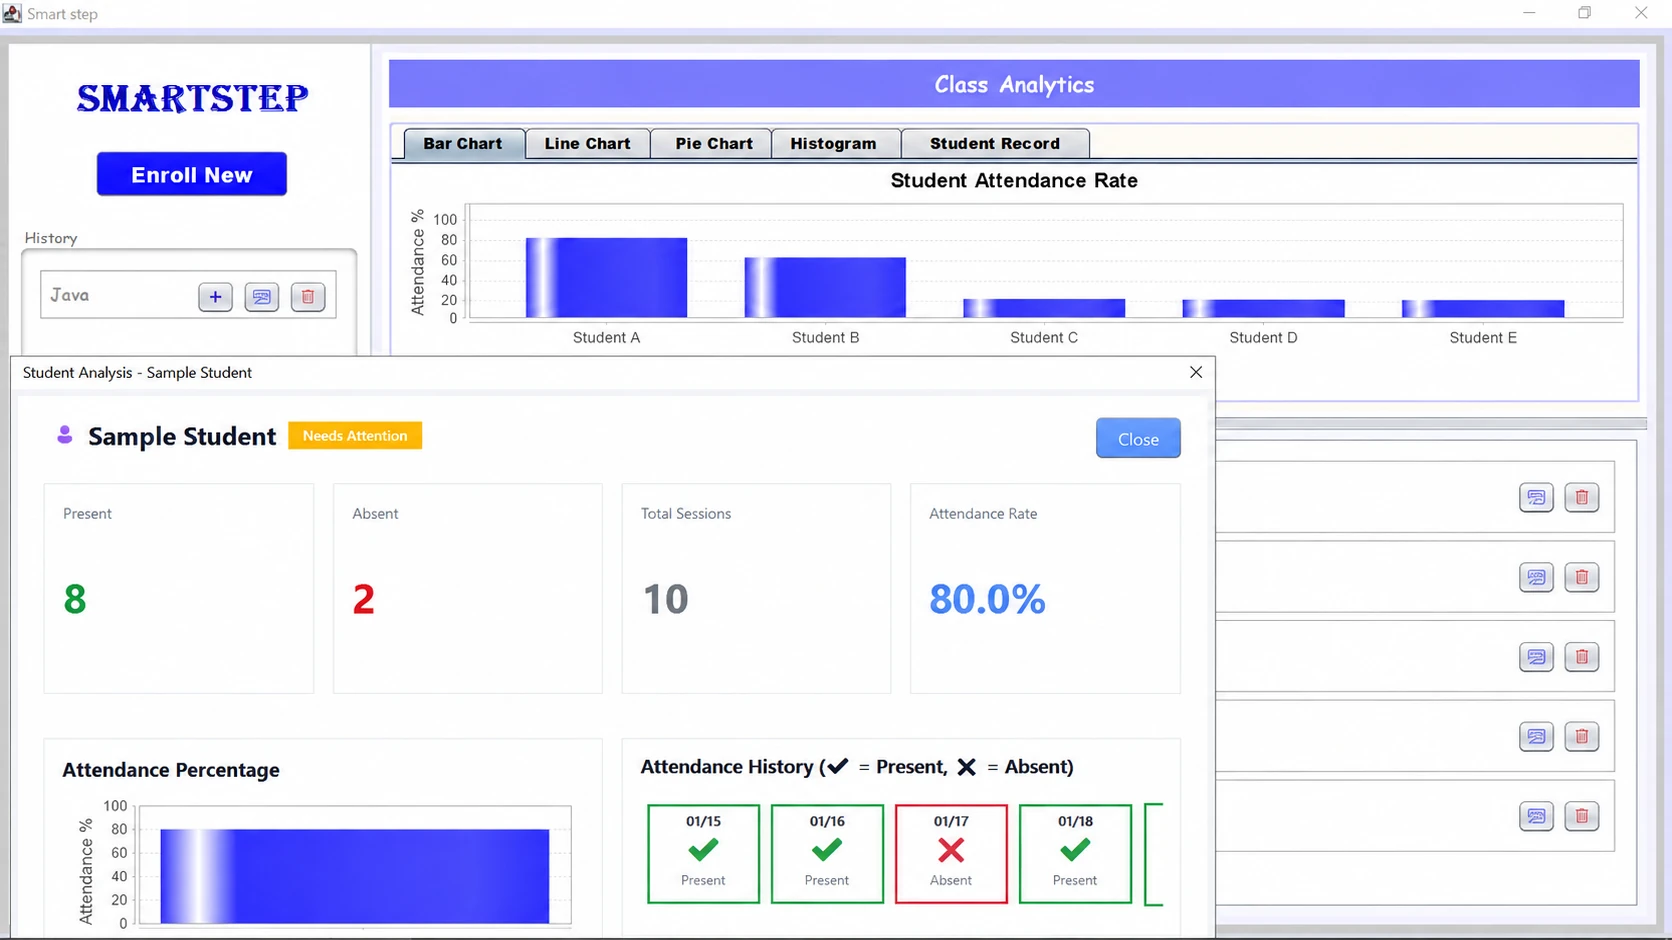
Task: Select the 01/15 Present attendance card
Action: coord(703,854)
